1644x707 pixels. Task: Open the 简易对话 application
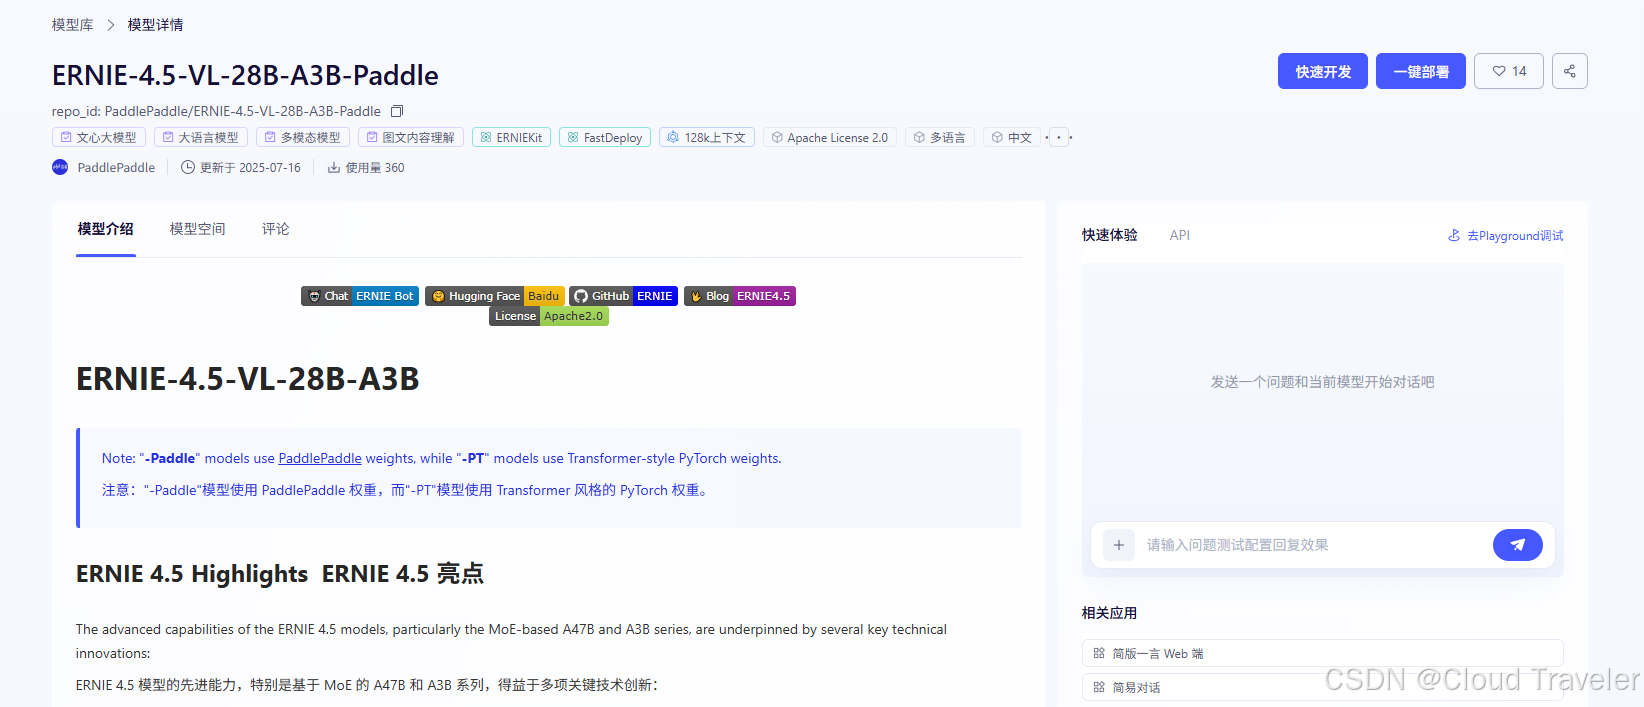click(x=1322, y=687)
